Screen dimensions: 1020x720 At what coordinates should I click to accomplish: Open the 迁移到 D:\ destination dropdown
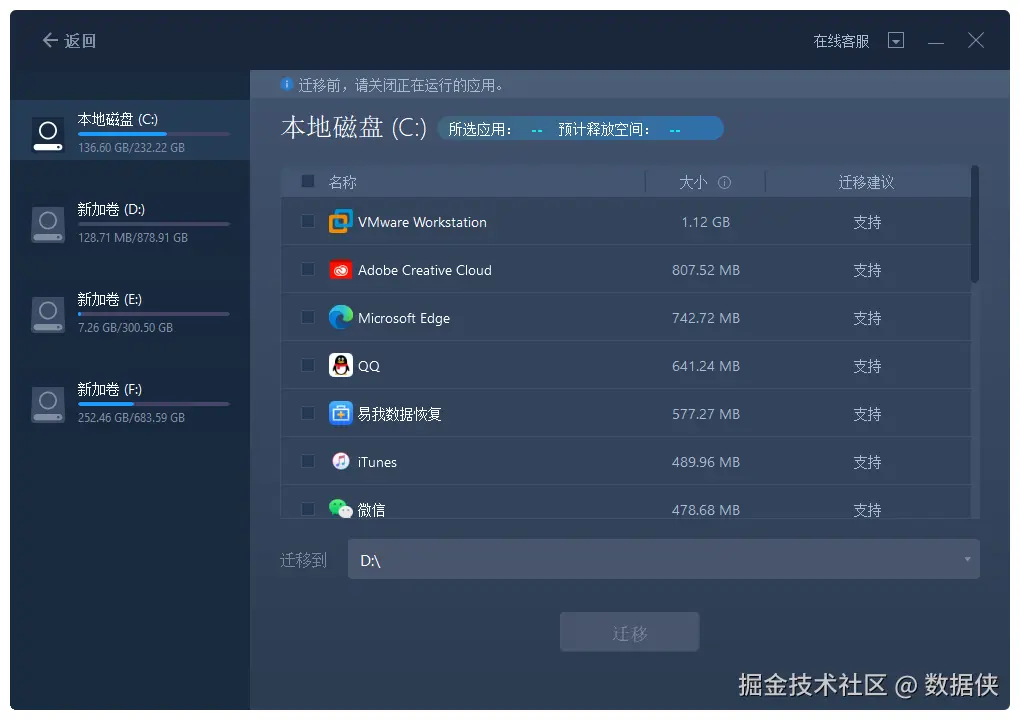click(664, 559)
